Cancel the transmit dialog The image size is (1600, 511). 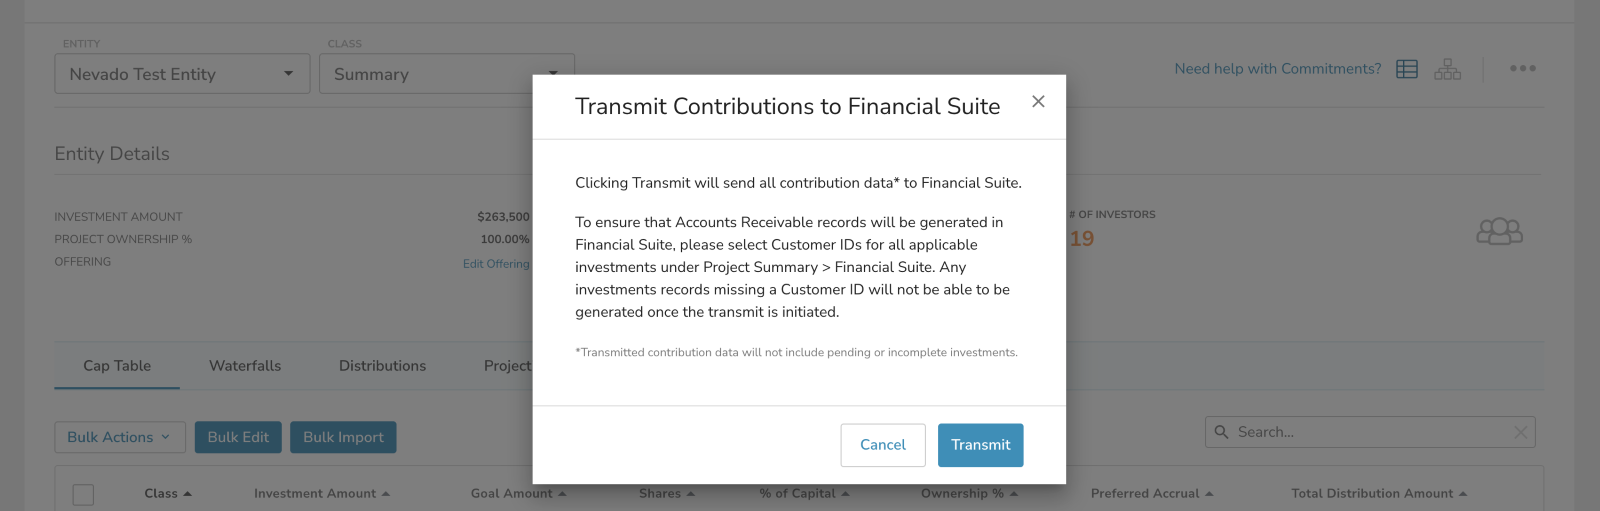coord(882,445)
